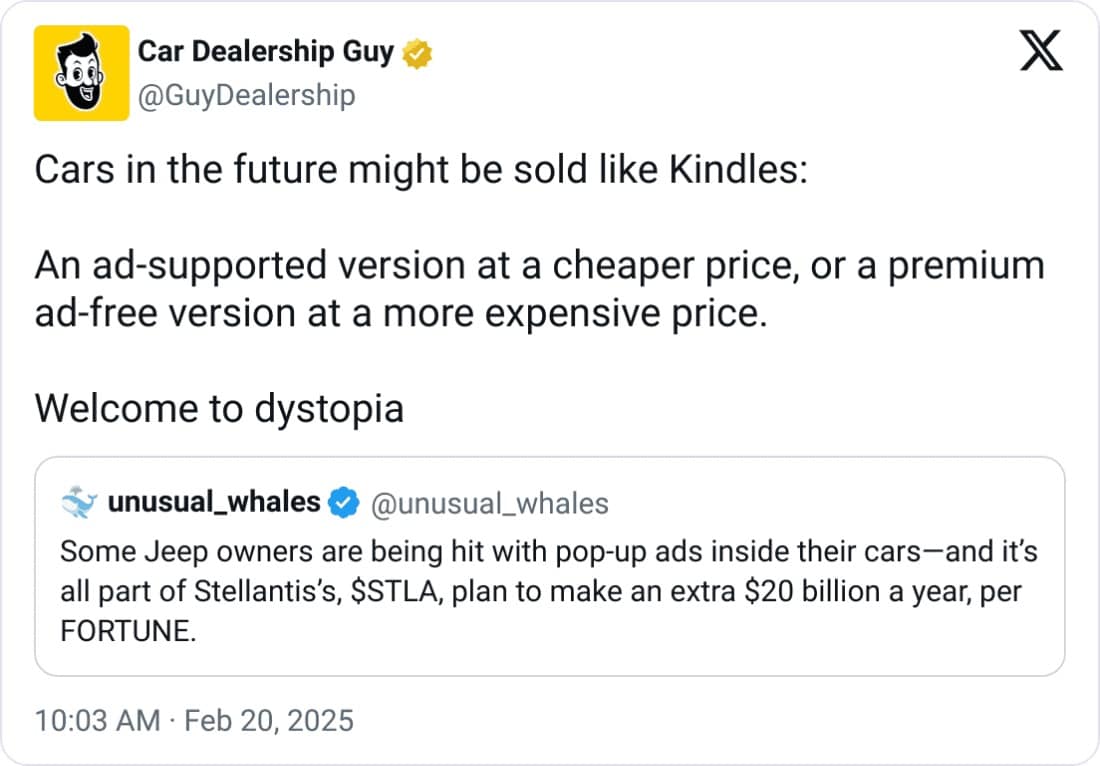The image size is (1100, 766).
Task: Click the Car Dealership Guy profile avatar
Action: pyautogui.click(x=81, y=73)
